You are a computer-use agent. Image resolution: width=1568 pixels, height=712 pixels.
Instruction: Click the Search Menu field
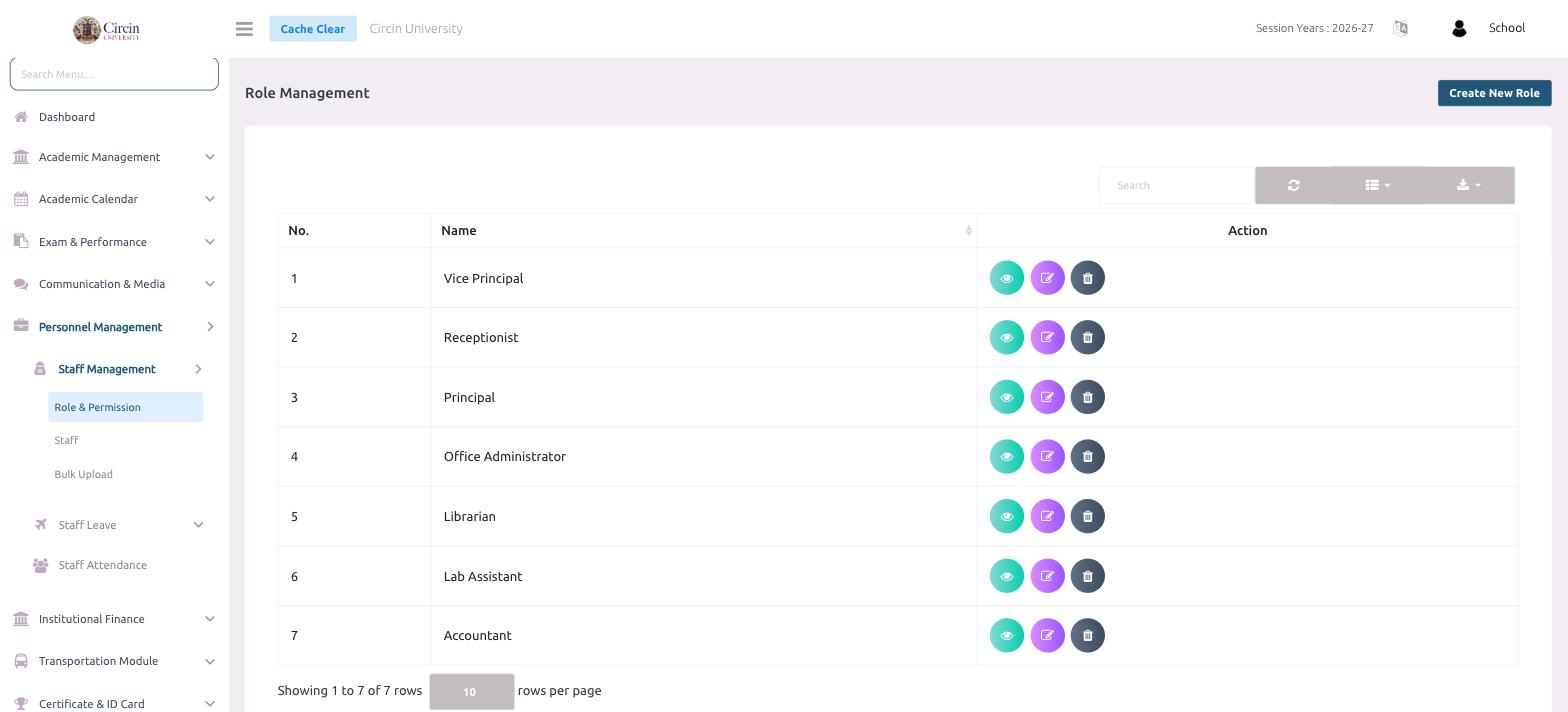point(114,74)
